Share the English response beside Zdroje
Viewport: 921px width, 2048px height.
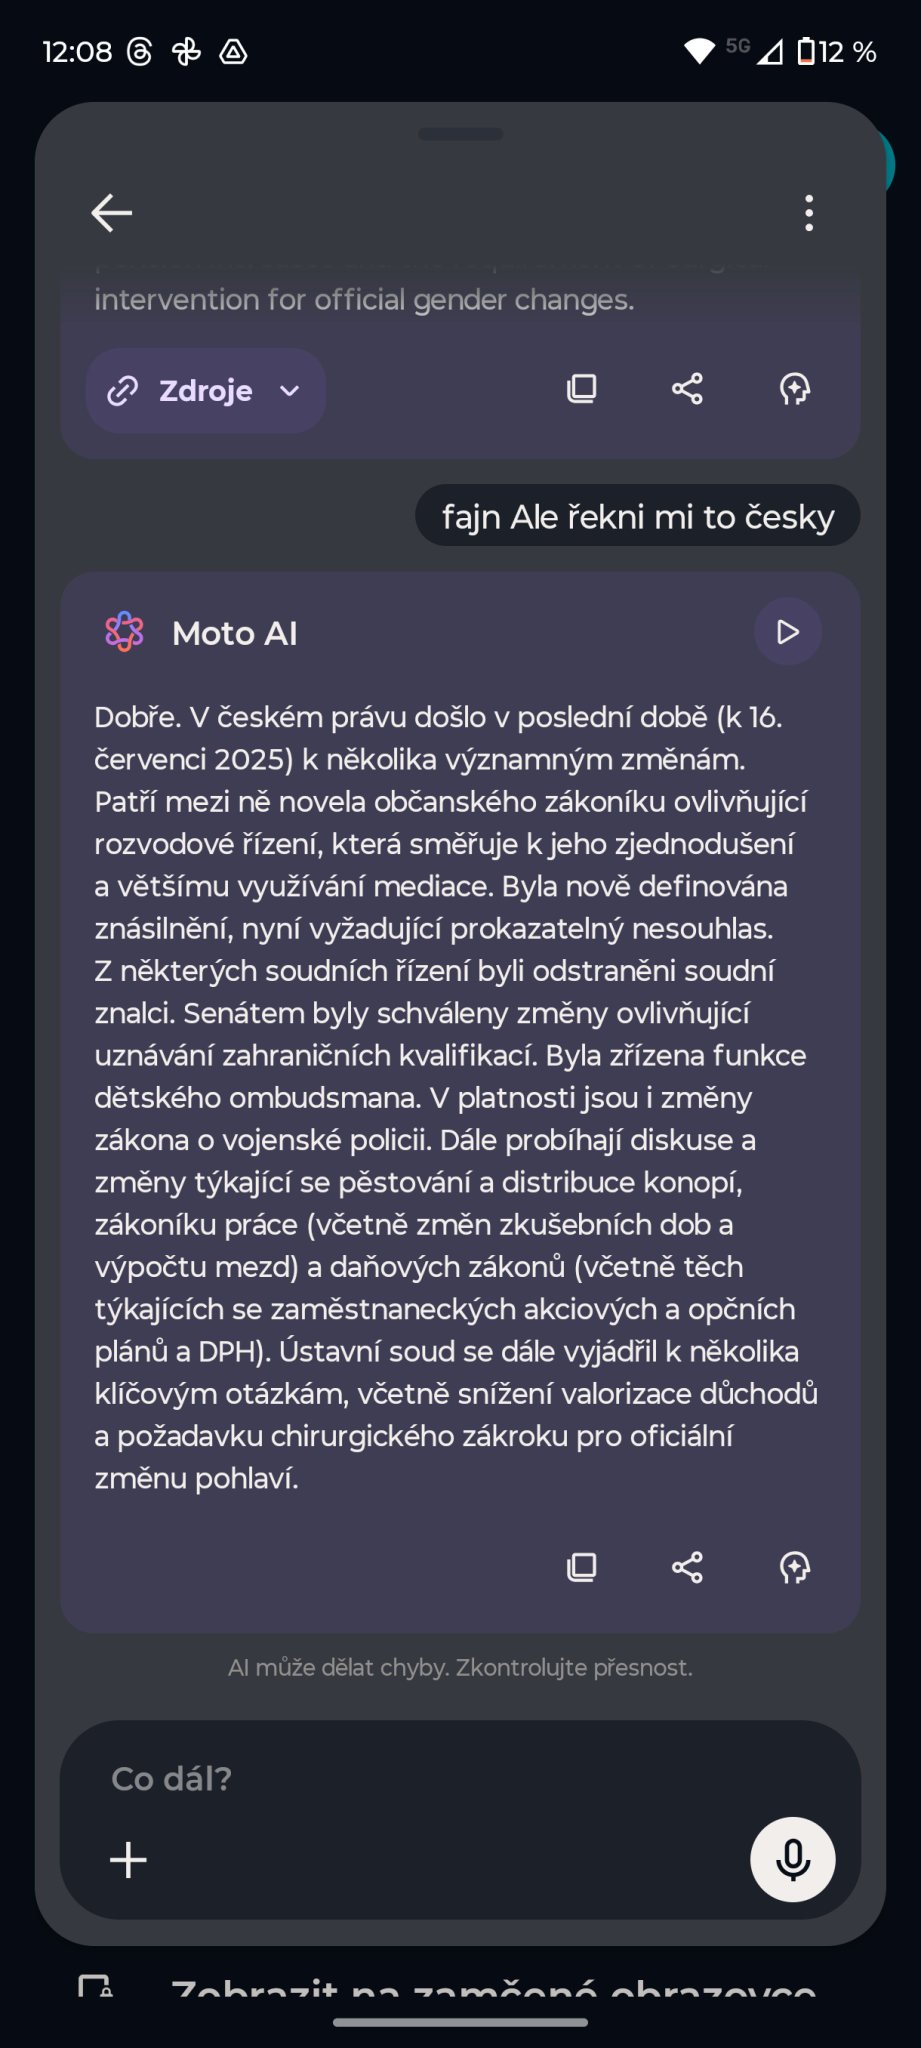[687, 389]
